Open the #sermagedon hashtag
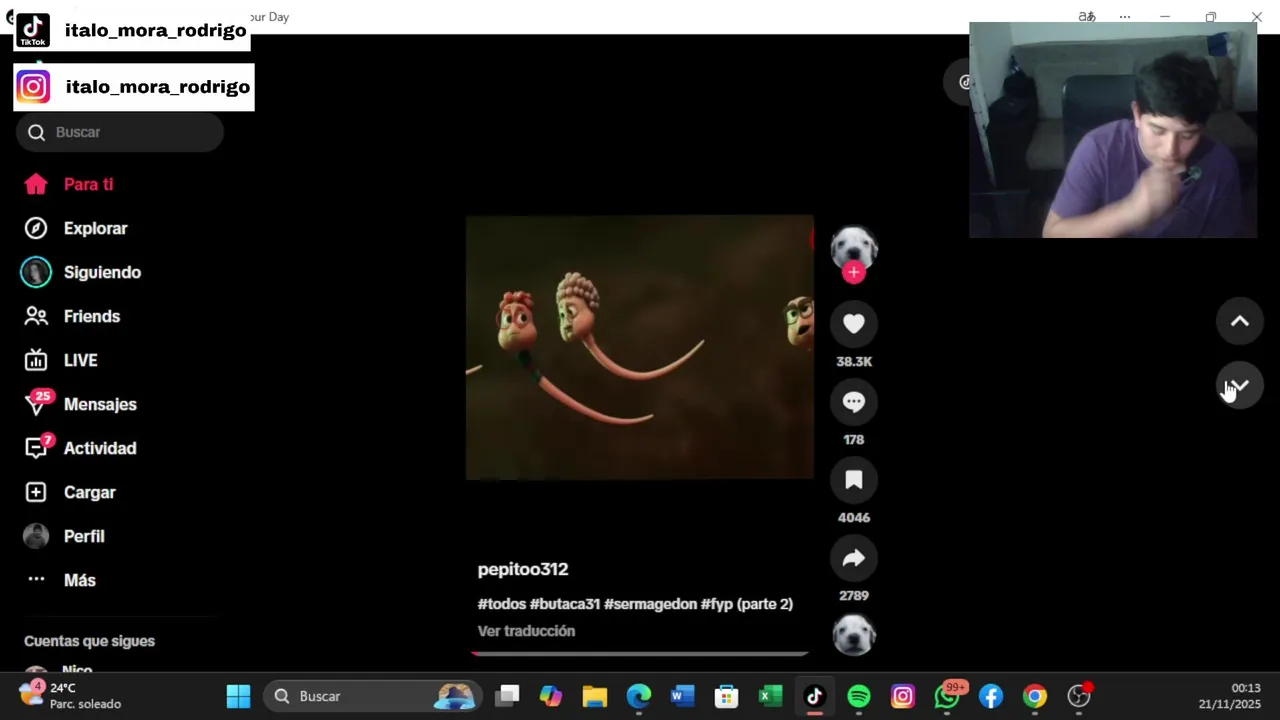The height and width of the screenshot is (720, 1280). pos(650,604)
